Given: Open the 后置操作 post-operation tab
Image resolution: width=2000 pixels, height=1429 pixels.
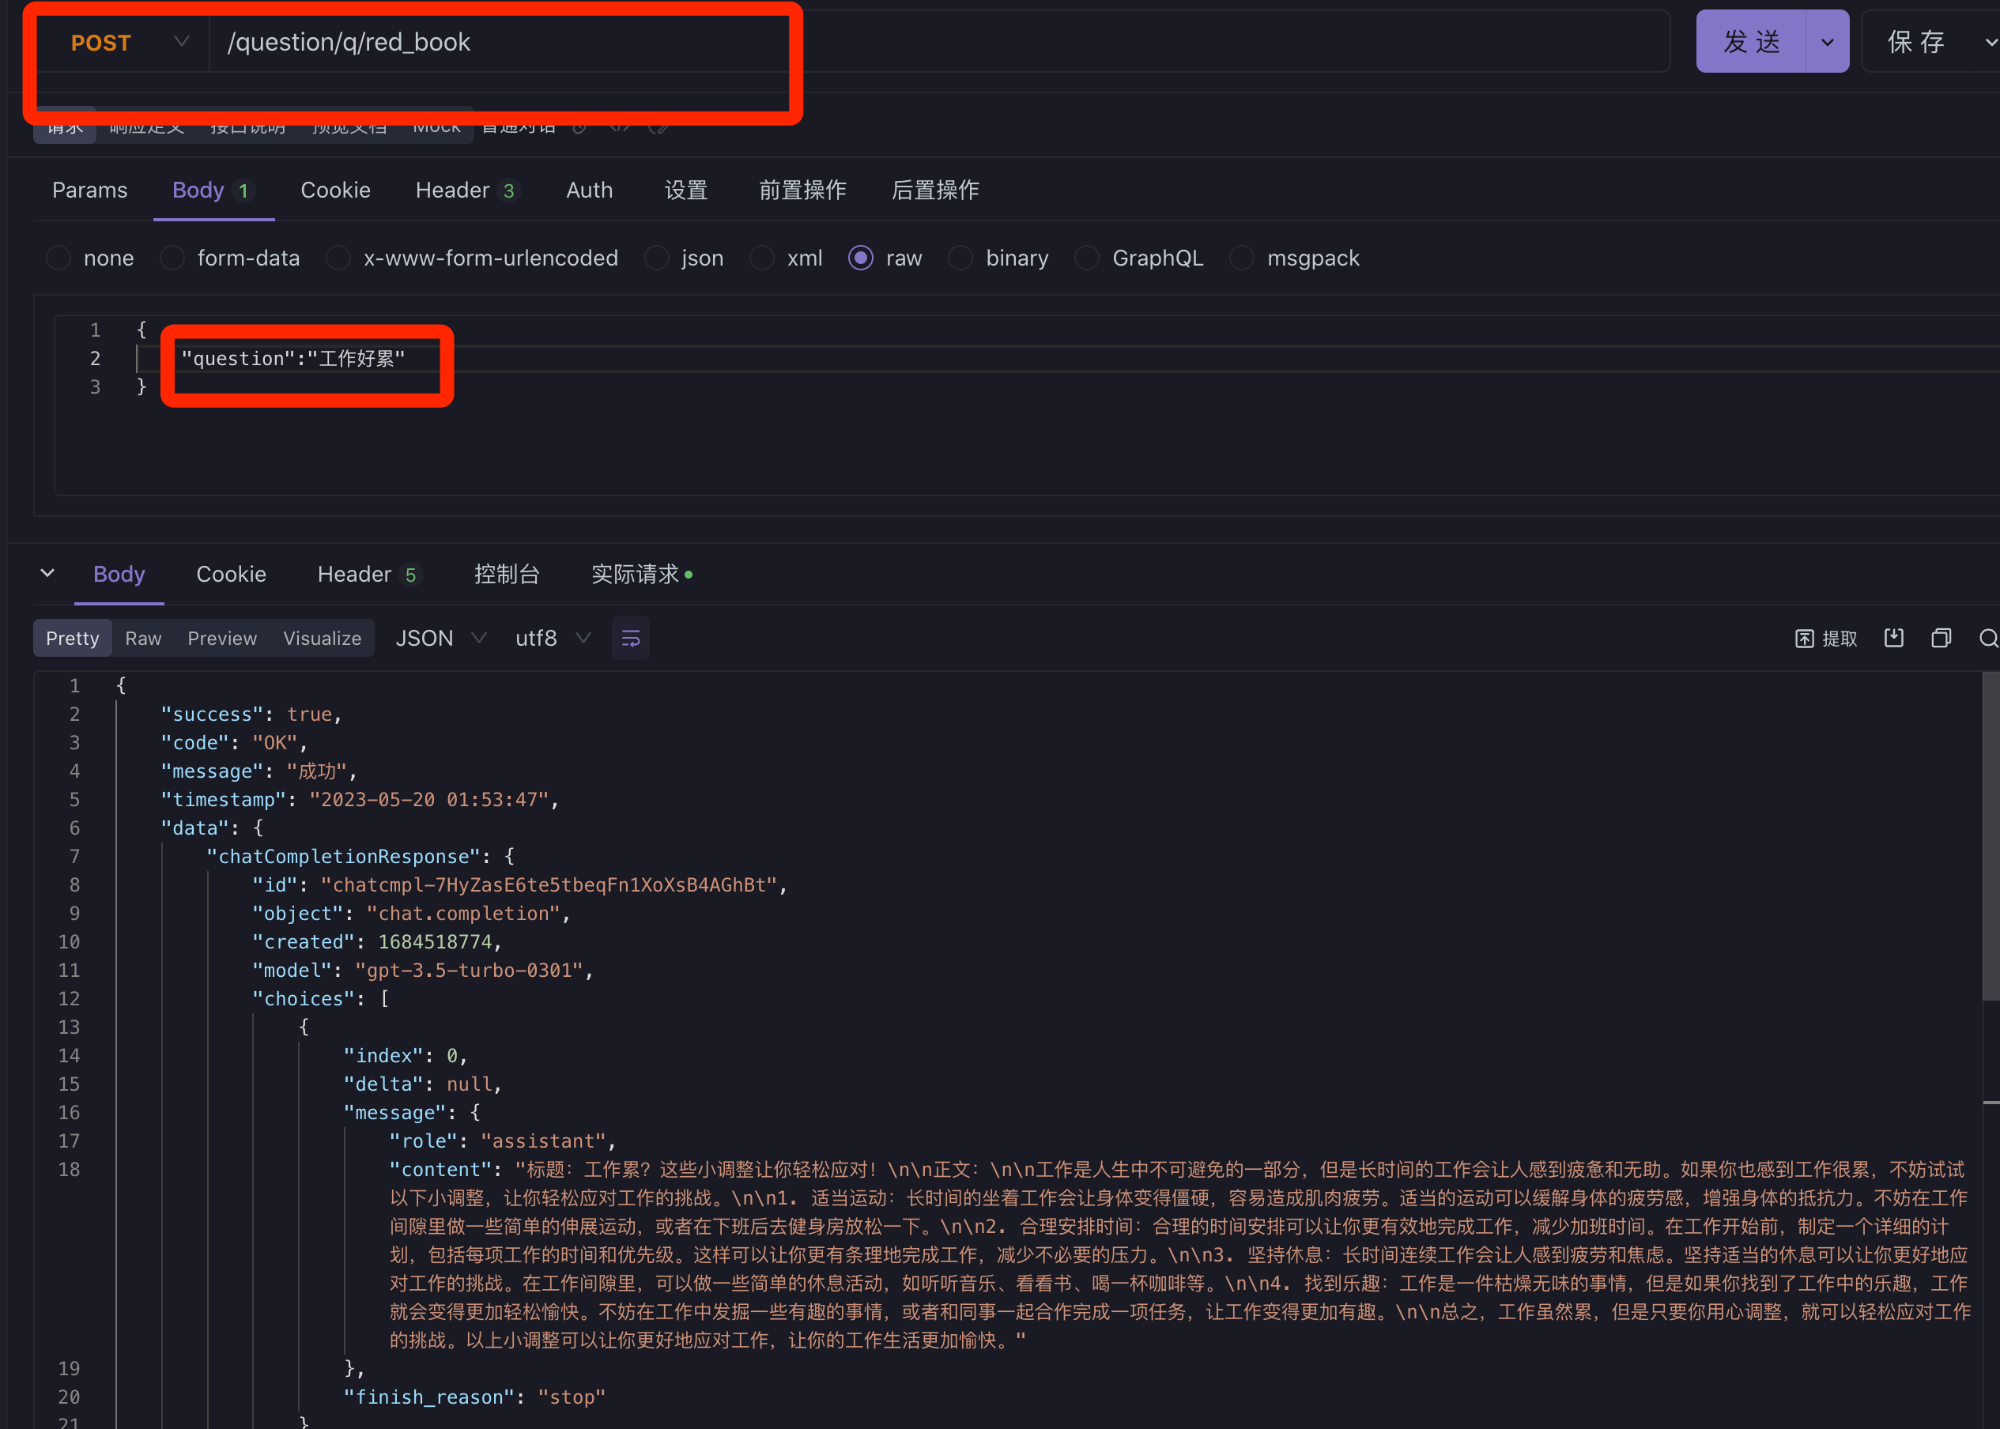Looking at the screenshot, I should 935,190.
